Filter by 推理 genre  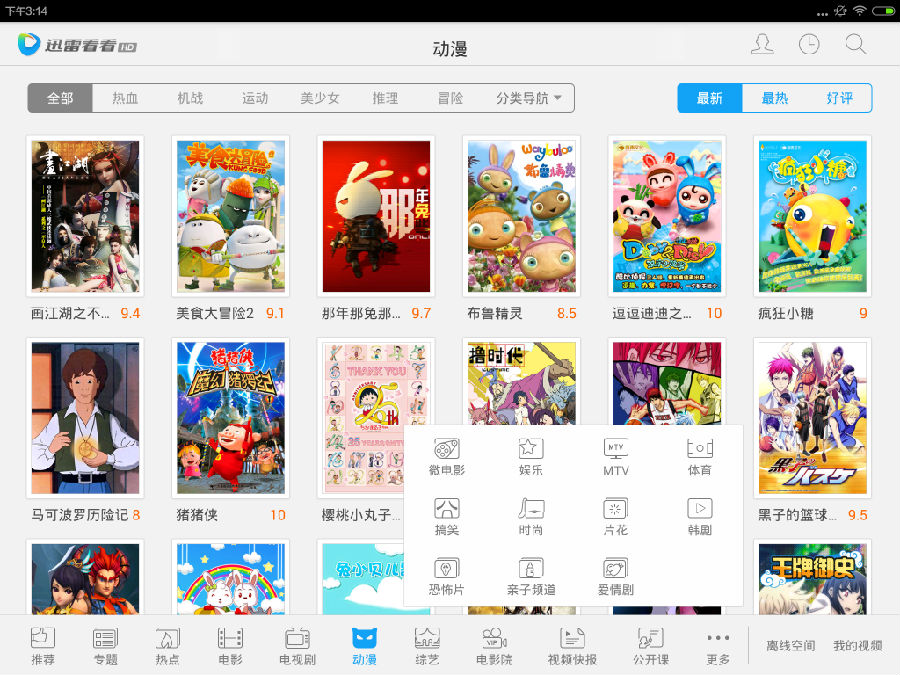point(385,98)
